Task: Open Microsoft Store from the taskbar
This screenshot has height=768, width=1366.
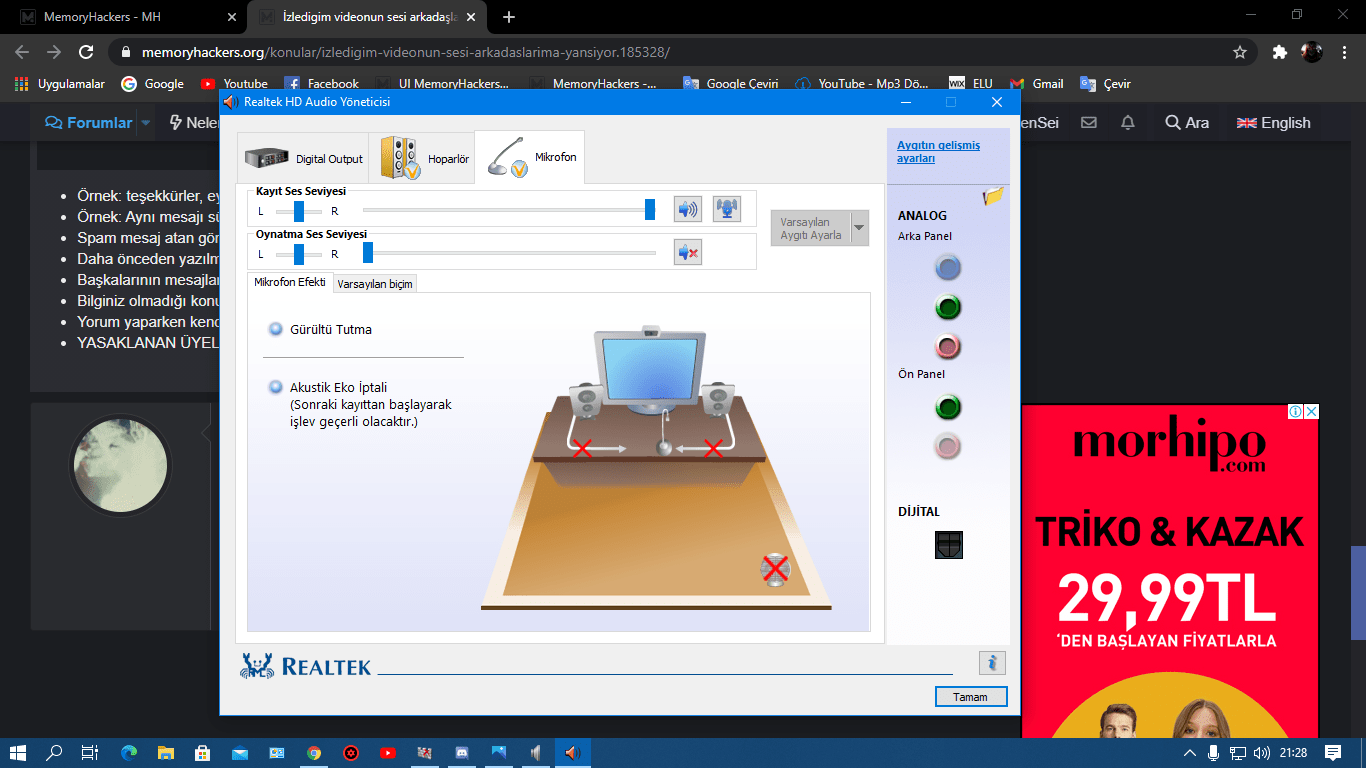Action: pos(203,753)
